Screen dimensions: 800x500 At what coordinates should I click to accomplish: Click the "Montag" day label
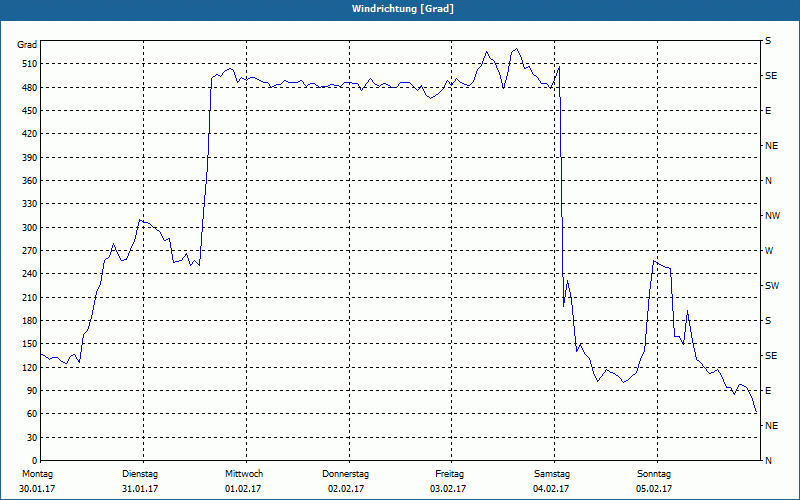click(x=37, y=474)
